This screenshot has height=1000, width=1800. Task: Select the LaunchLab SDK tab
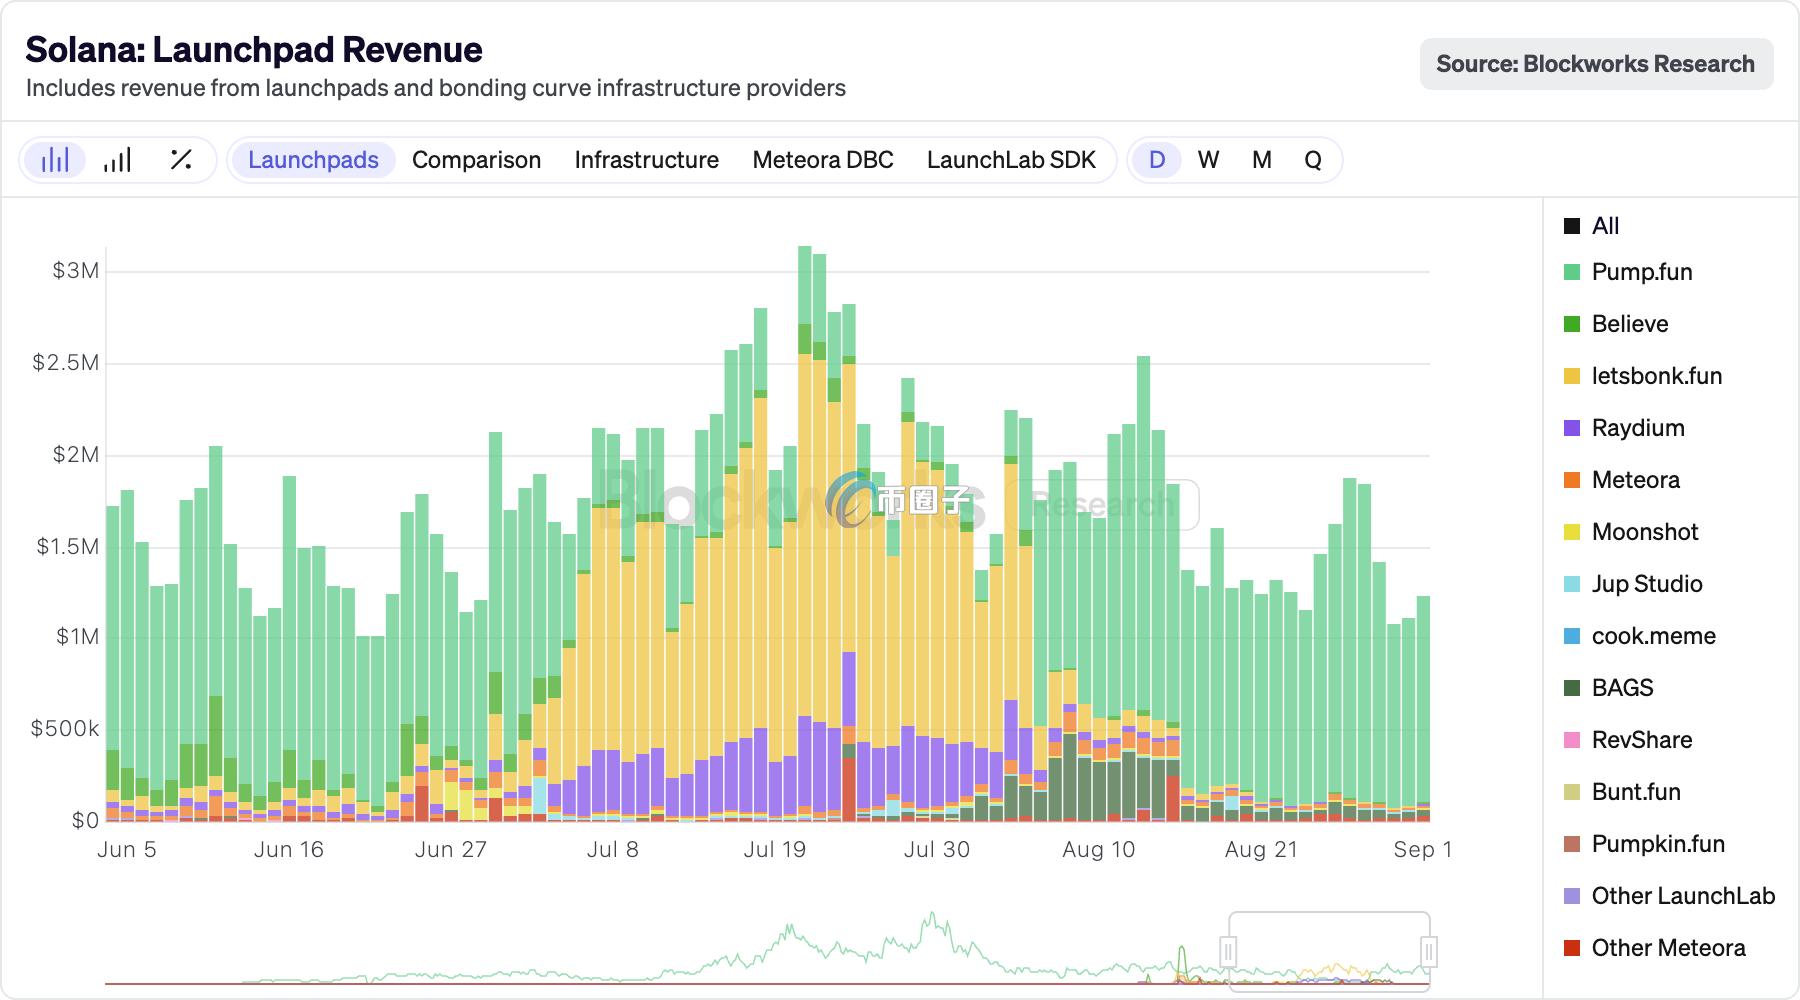click(x=1011, y=160)
